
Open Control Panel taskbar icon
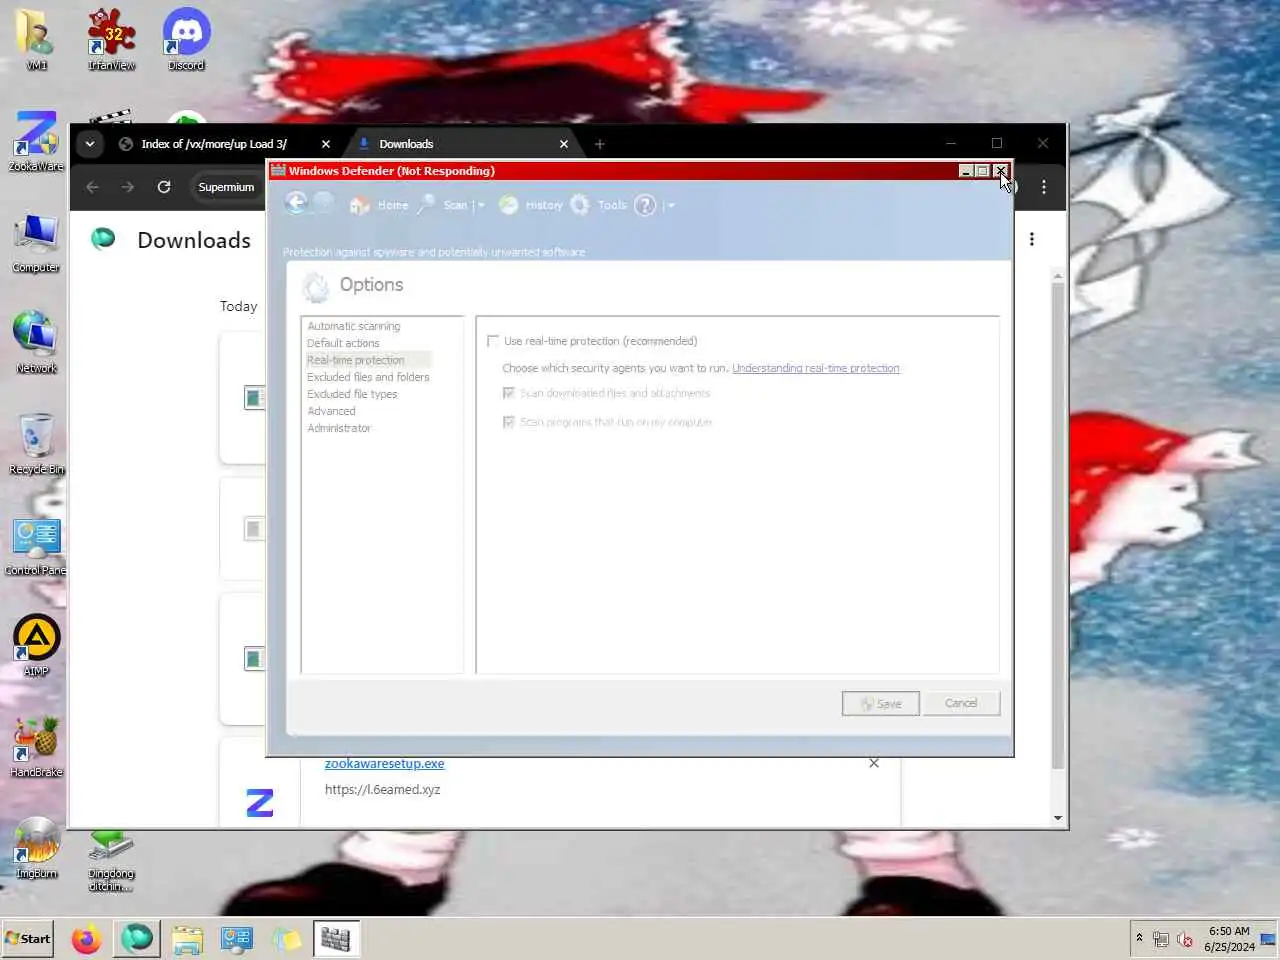(x=236, y=939)
